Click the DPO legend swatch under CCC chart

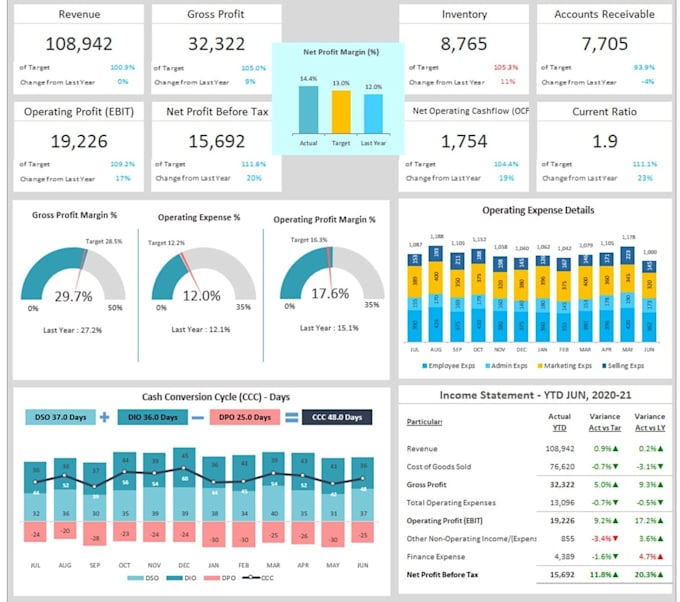[212, 578]
